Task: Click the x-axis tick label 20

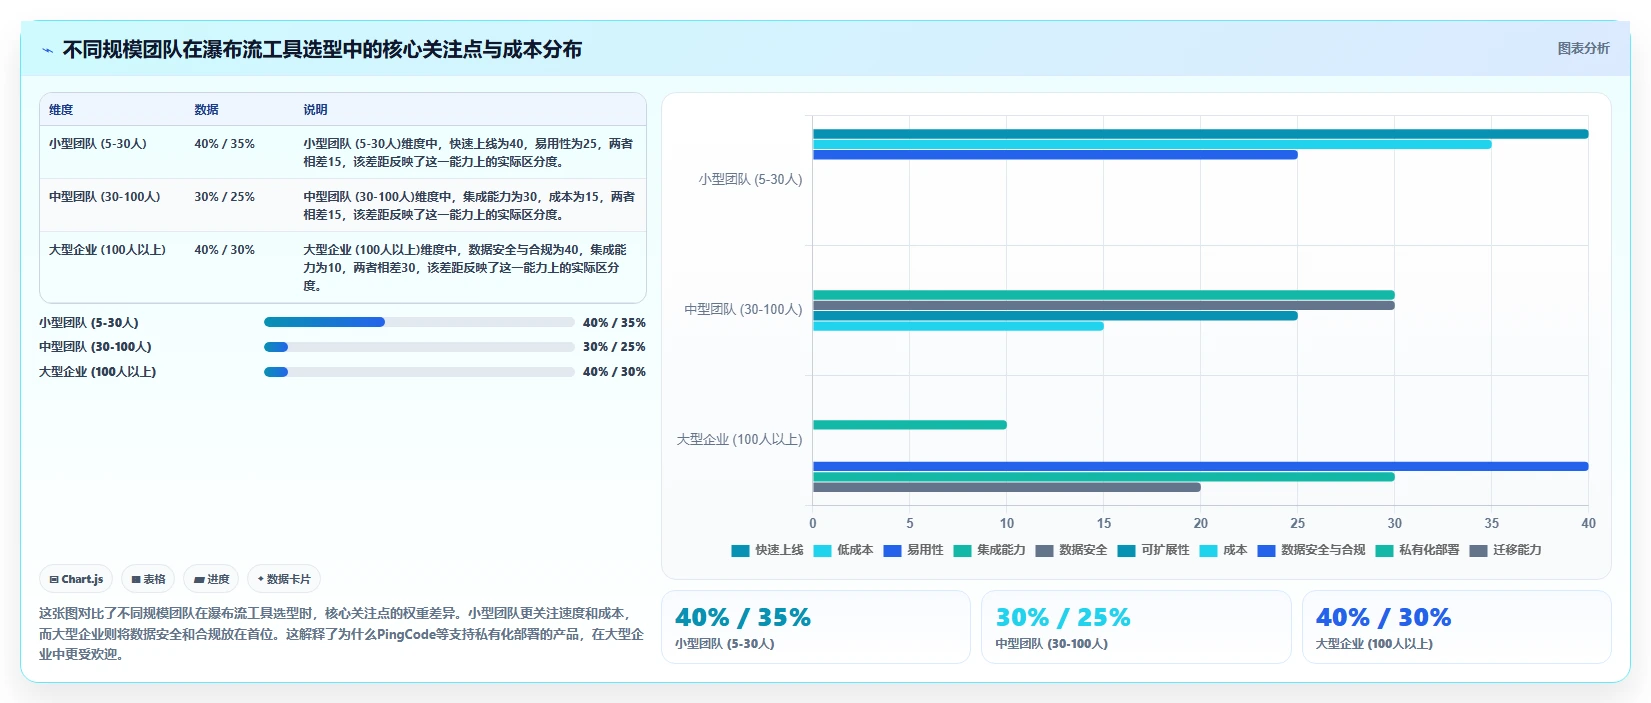Action: [1200, 523]
